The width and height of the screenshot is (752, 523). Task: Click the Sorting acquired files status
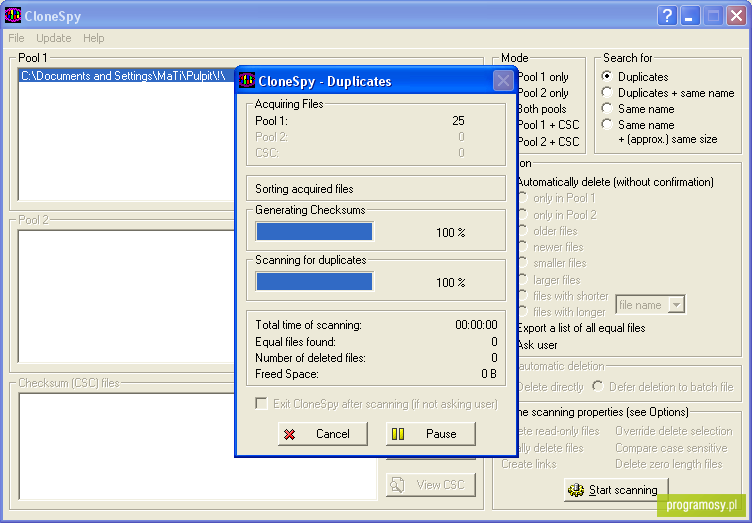pos(304,189)
